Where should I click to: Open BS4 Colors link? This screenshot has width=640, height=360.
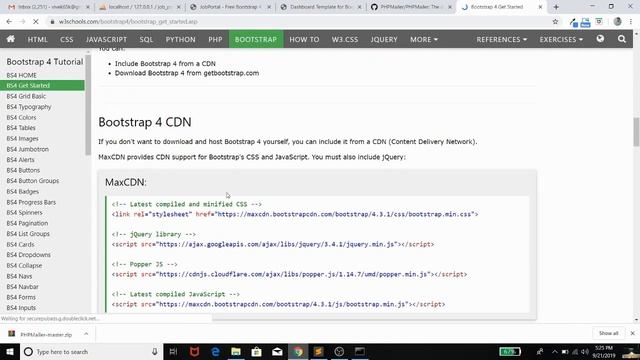21,117
